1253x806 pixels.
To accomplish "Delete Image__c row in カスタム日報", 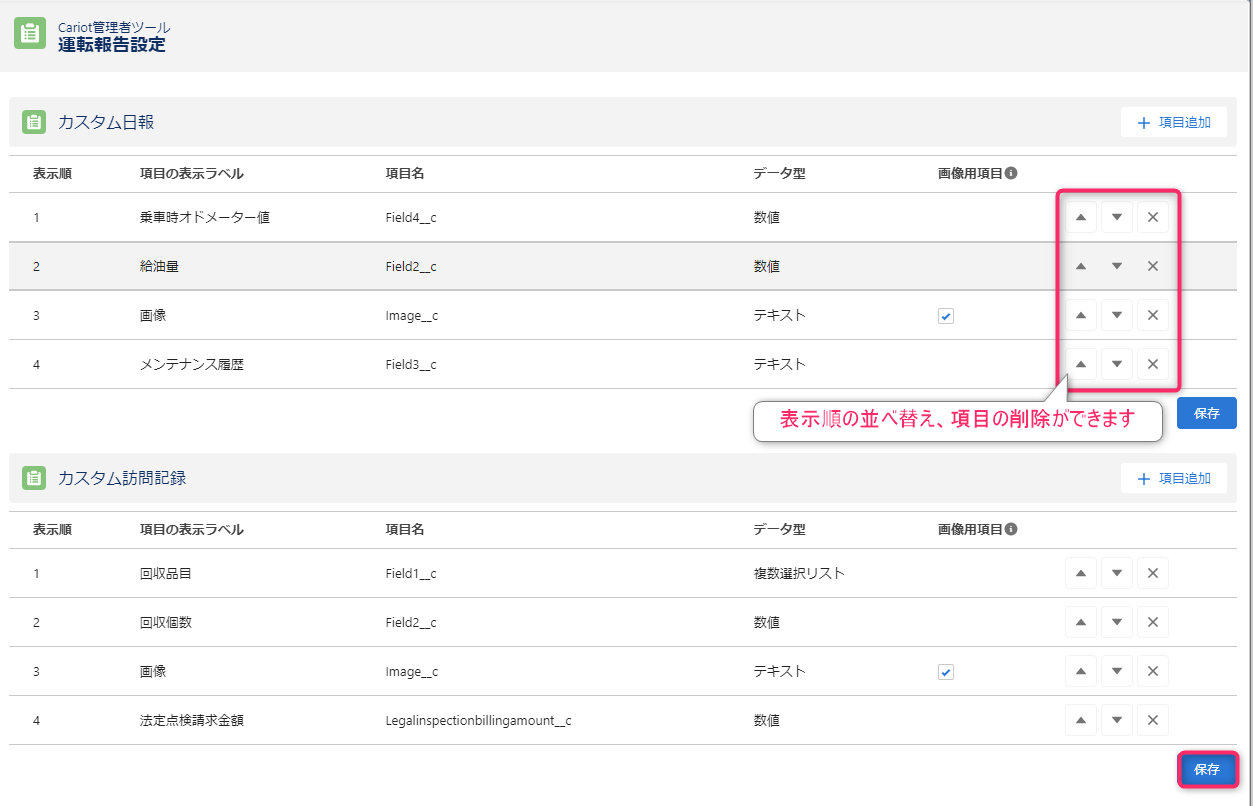I will click(x=1152, y=315).
